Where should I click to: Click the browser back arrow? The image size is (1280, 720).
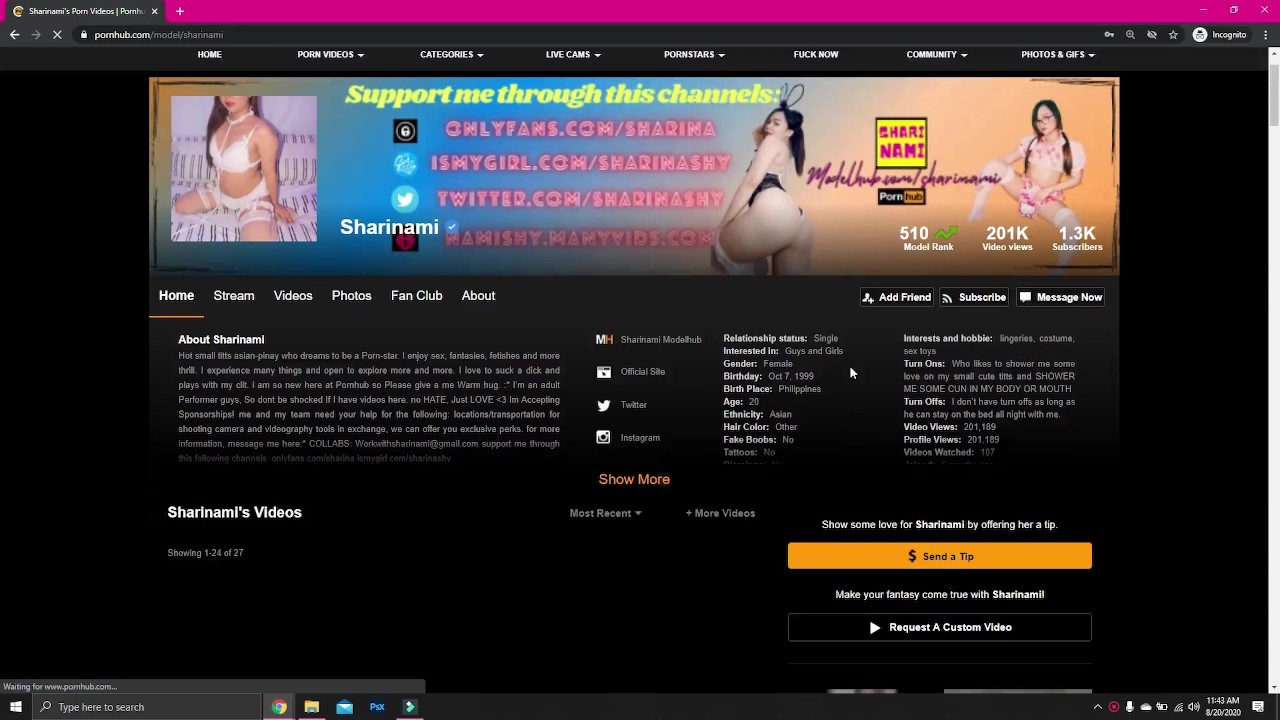[x=14, y=34]
